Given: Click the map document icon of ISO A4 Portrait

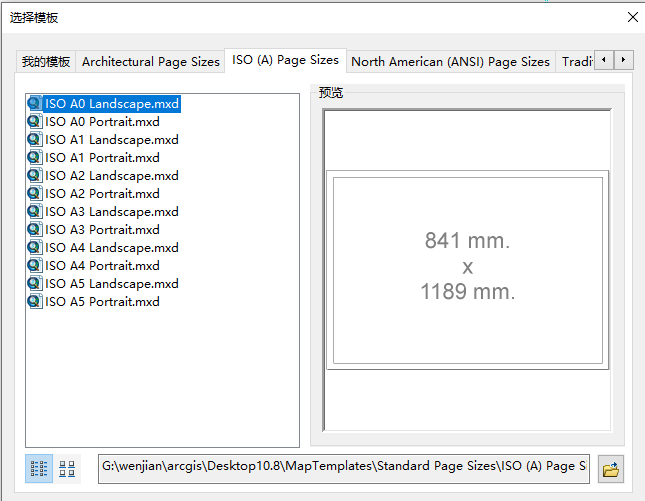Looking at the screenshot, I should coord(35,265).
